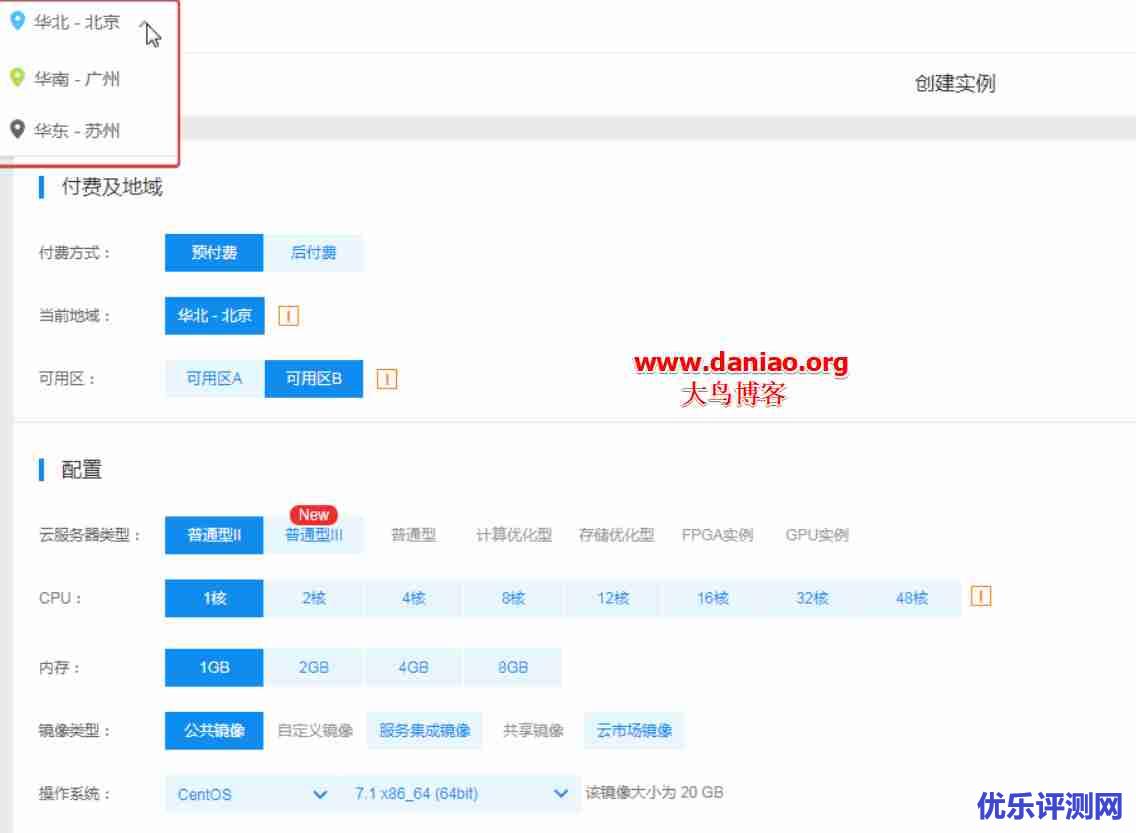Click the green location pin beside 华南-广州
Screen dimensions: 1136x833
coord(17,76)
